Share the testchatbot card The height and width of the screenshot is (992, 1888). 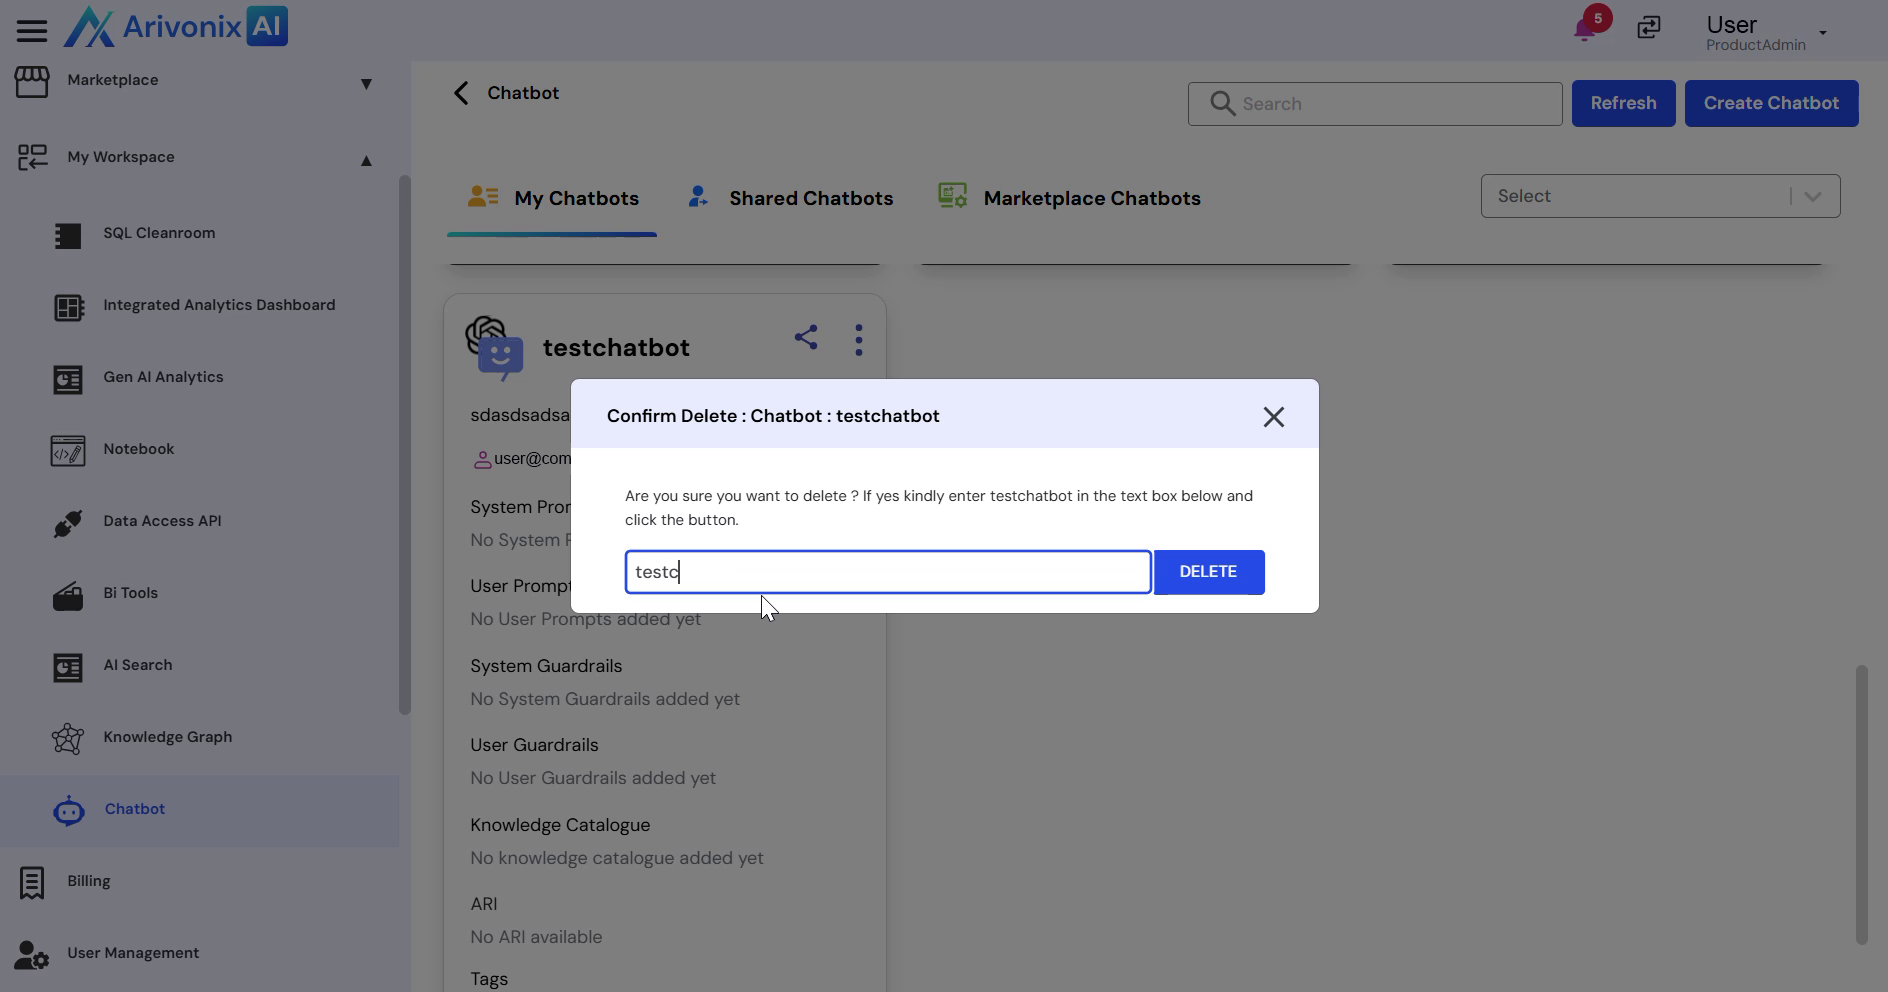point(806,338)
